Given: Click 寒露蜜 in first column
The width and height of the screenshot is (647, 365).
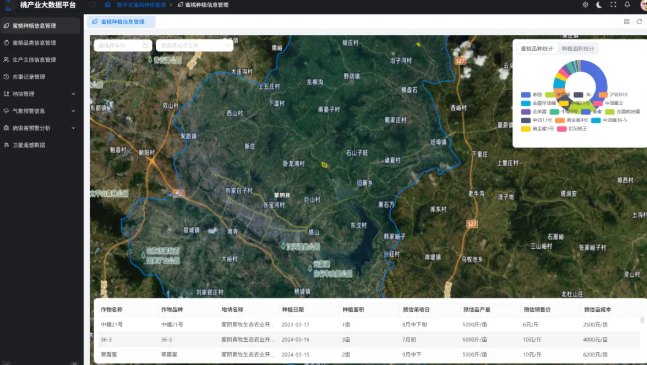Looking at the screenshot, I should click(109, 354).
